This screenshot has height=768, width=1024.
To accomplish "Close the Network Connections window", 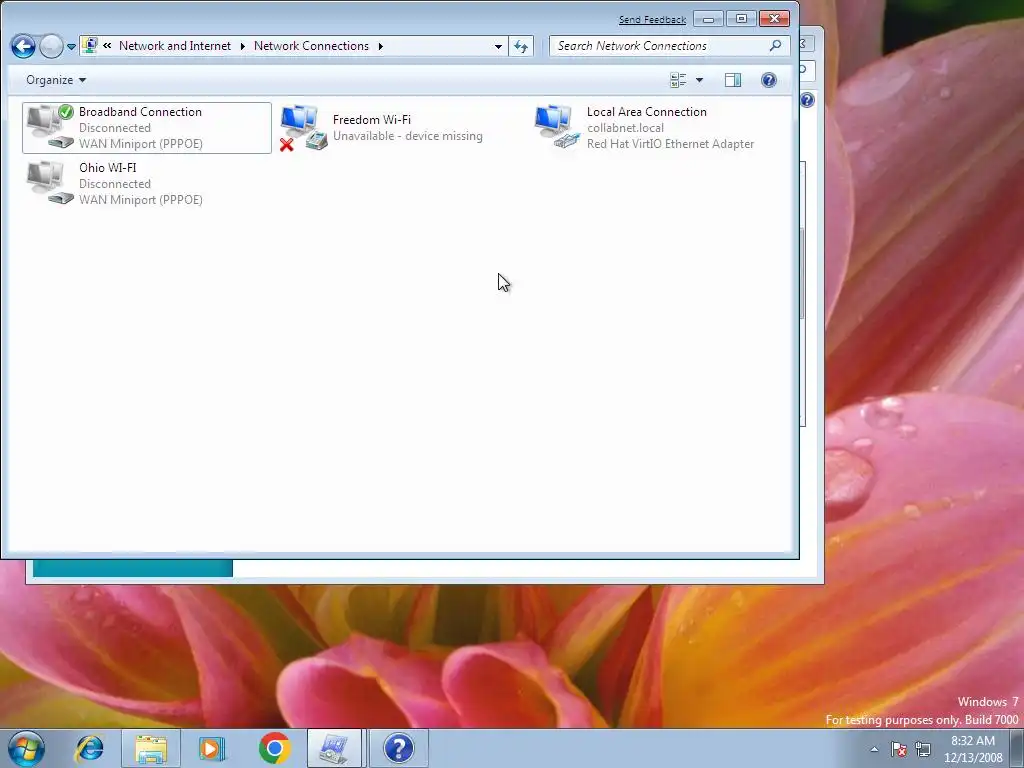I will pyautogui.click(x=775, y=19).
